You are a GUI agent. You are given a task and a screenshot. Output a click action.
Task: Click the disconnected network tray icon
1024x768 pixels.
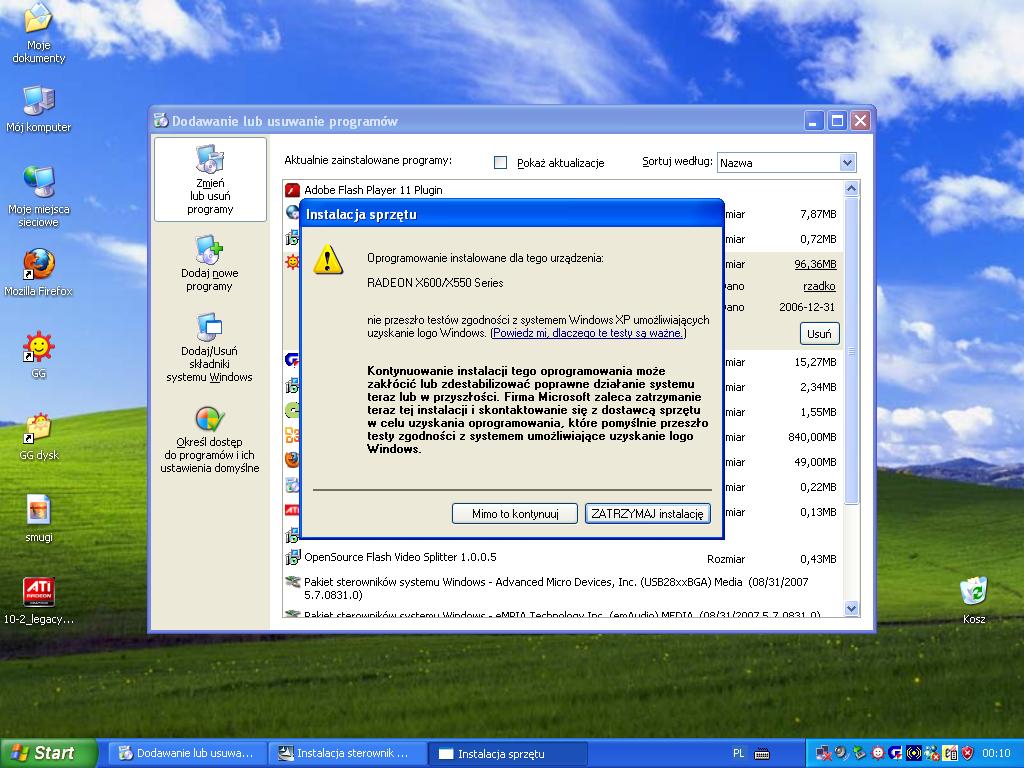[823, 754]
